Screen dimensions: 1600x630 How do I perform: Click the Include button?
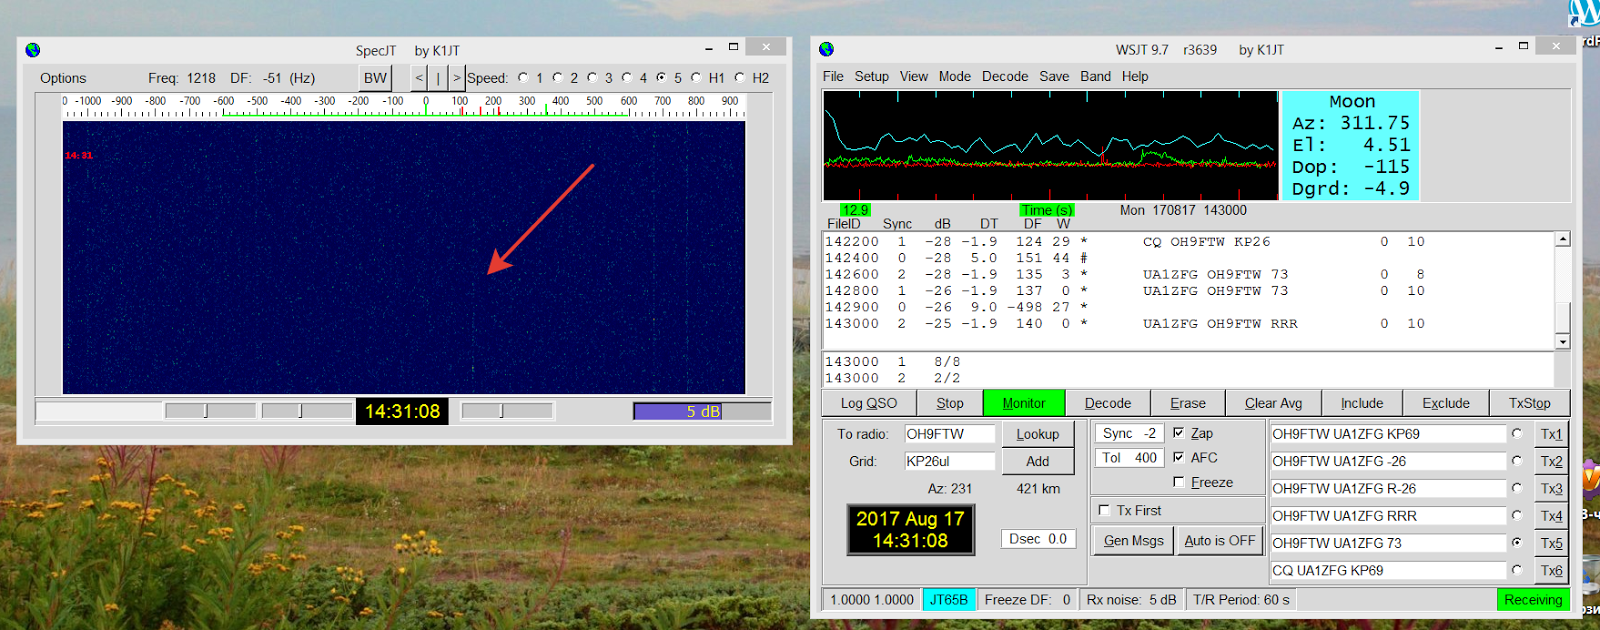1362,403
